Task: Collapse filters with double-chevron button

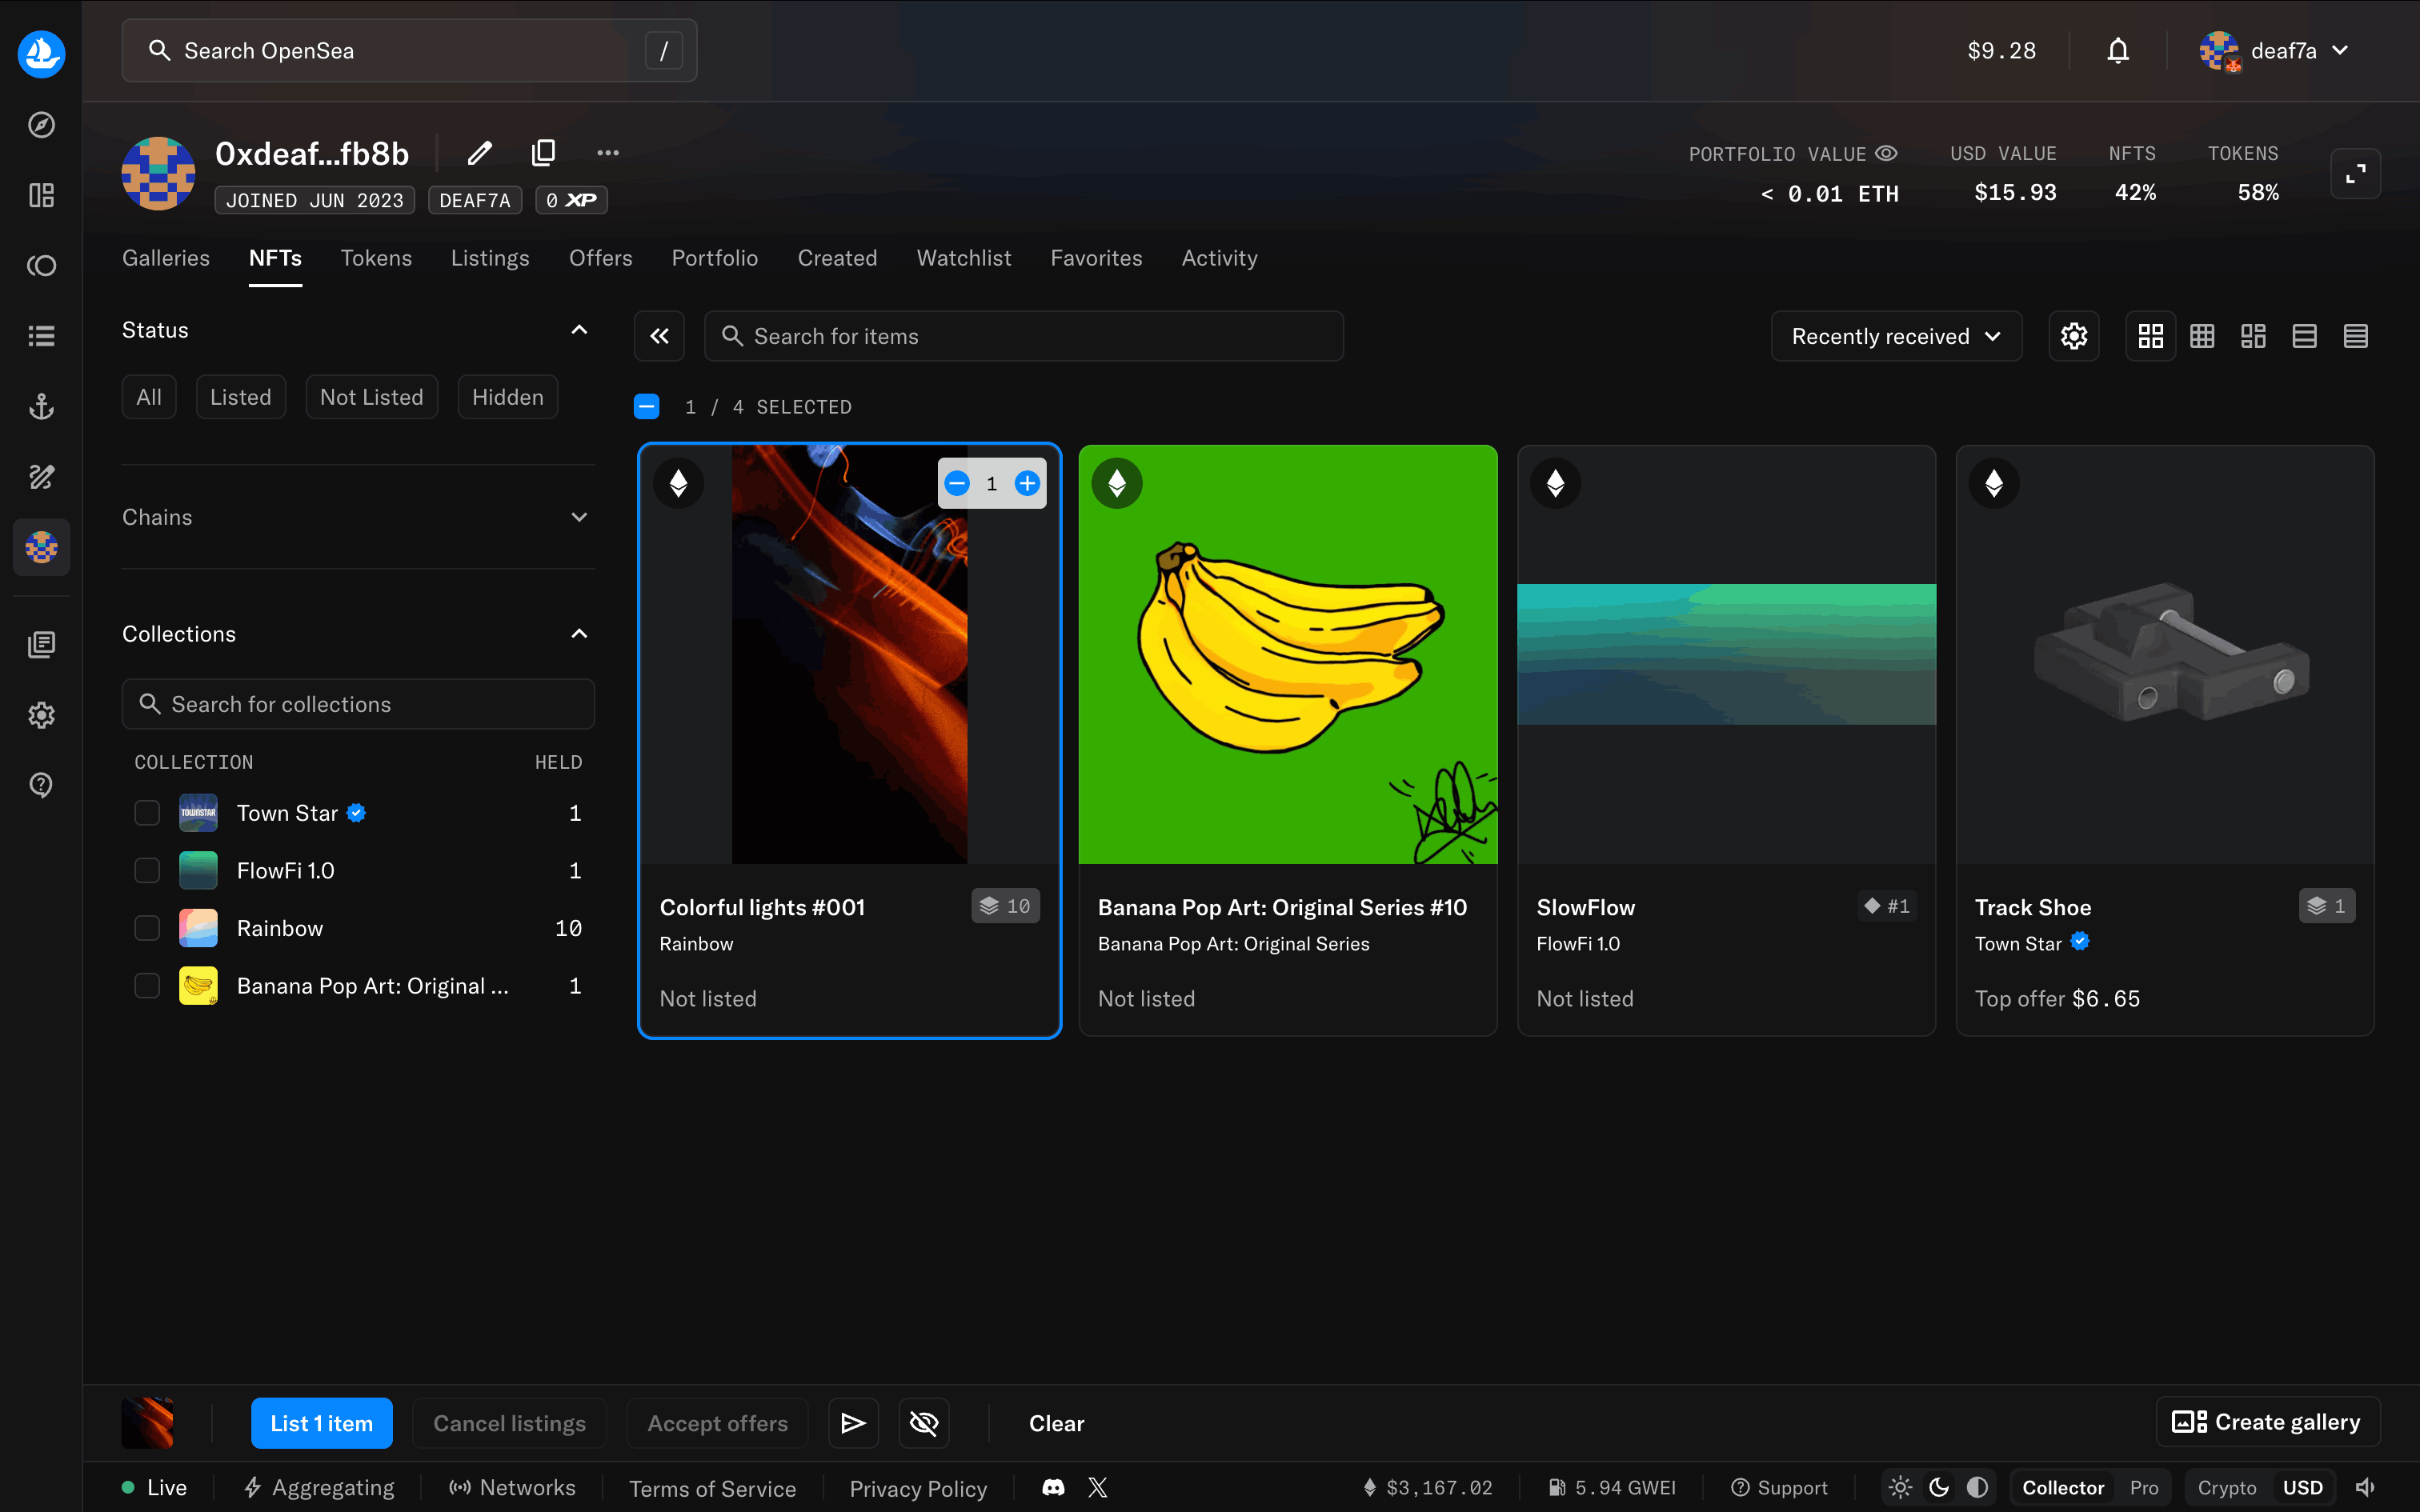Action: pos(659,336)
